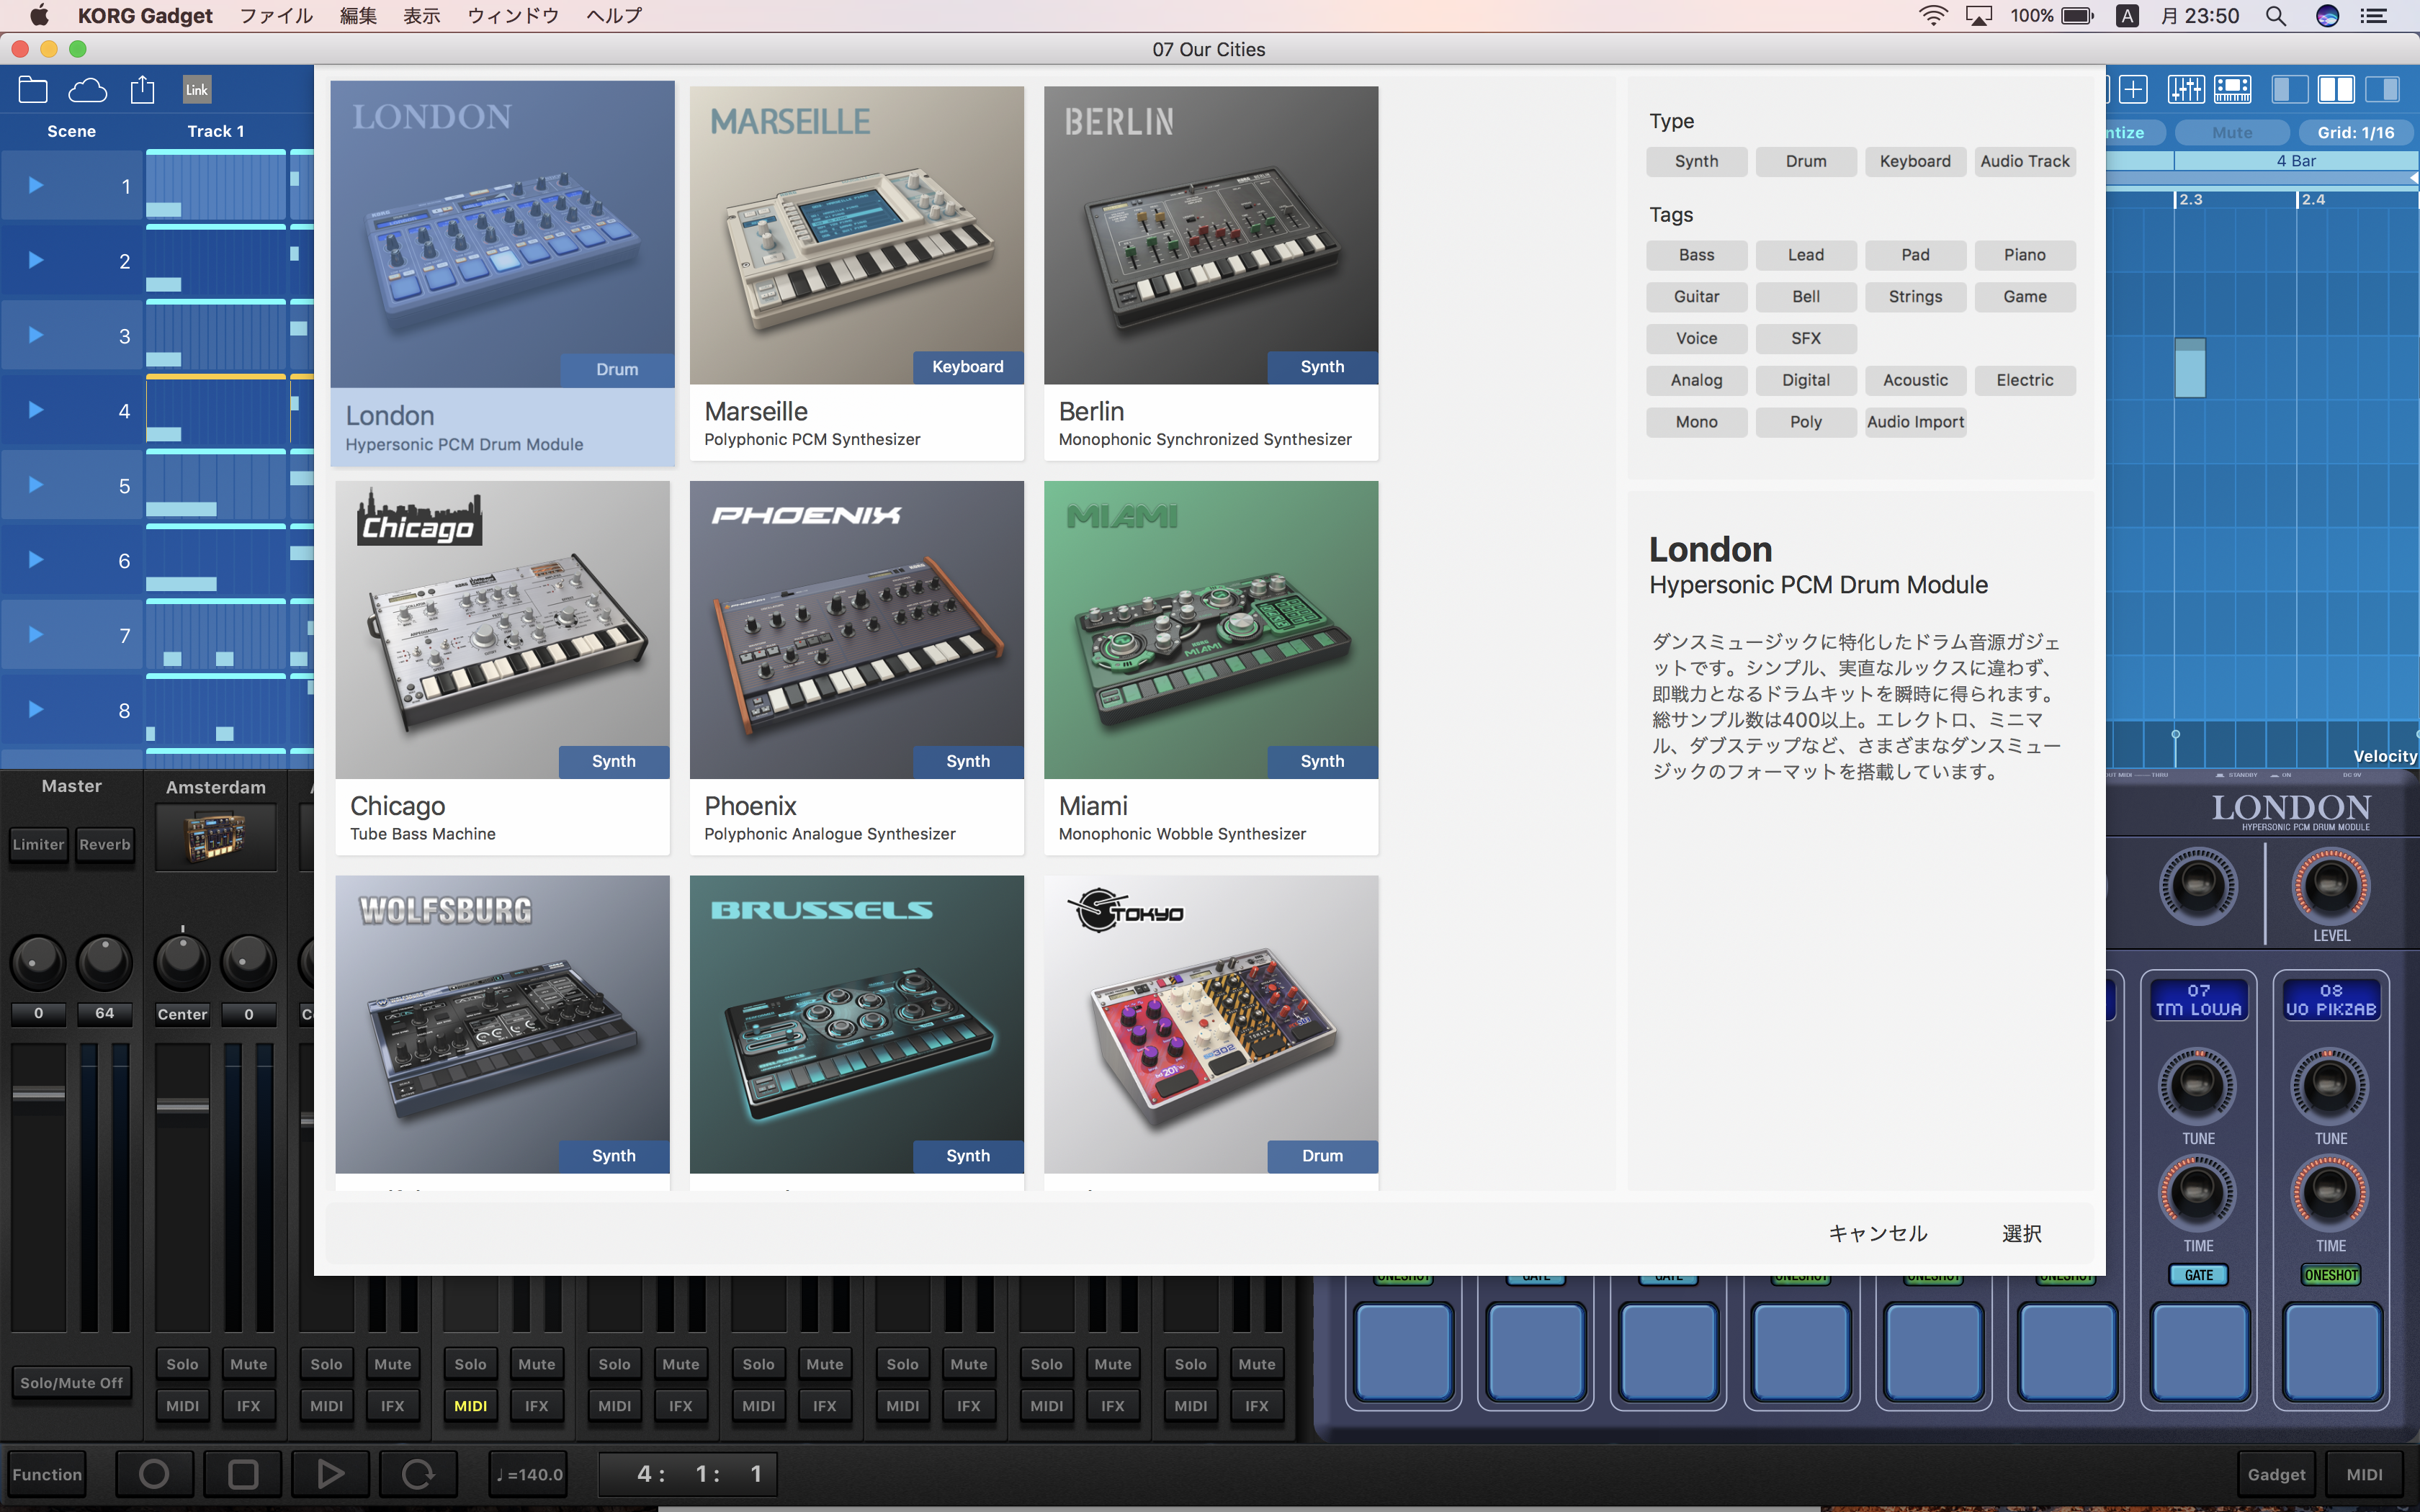Image resolution: width=2420 pixels, height=1512 pixels.
Task: Switch to the bottom-right MIDI tab
Action: click(x=2365, y=1474)
